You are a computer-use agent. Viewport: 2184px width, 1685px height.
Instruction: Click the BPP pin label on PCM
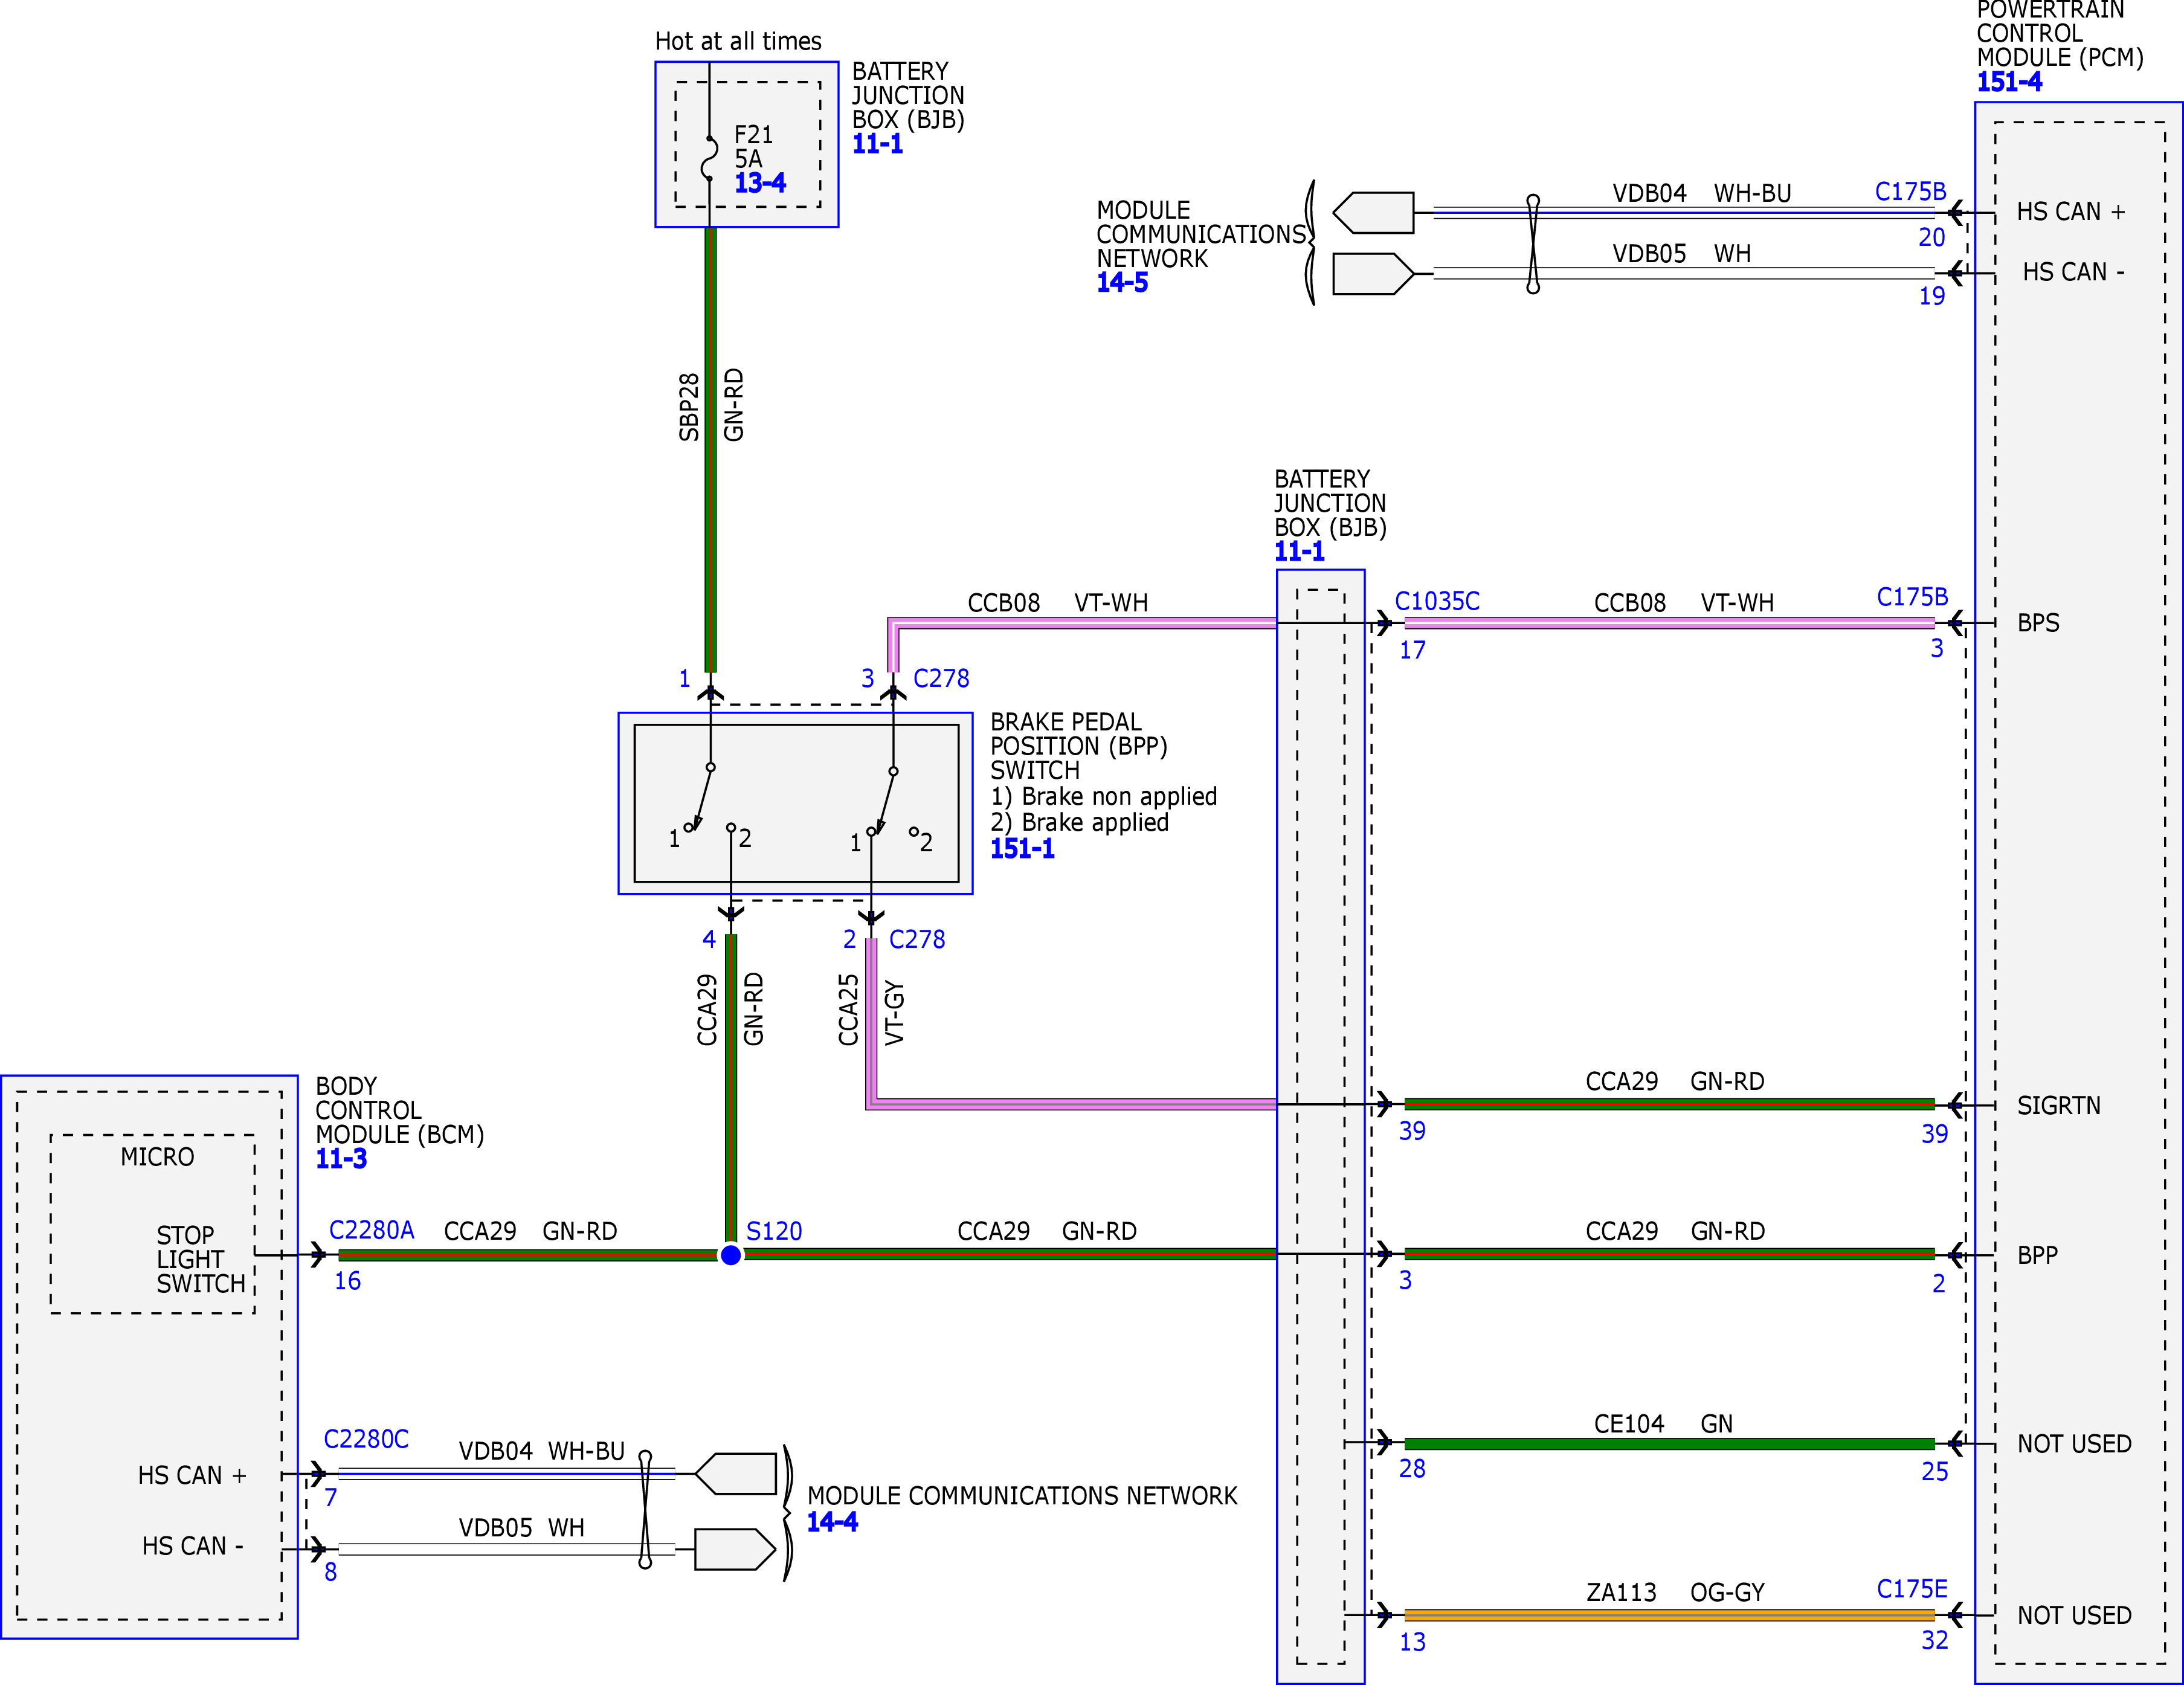click(2037, 1255)
